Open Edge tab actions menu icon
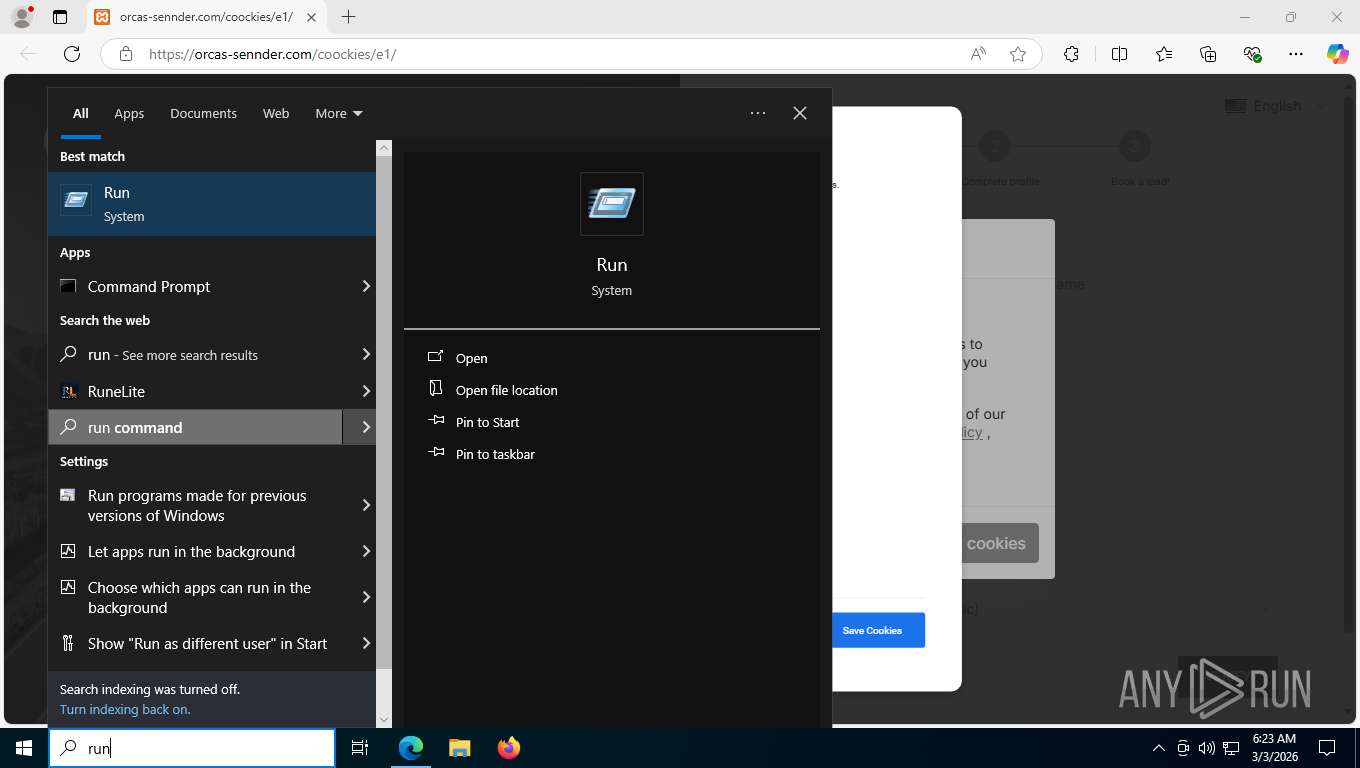1360x768 pixels. tap(60, 17)
